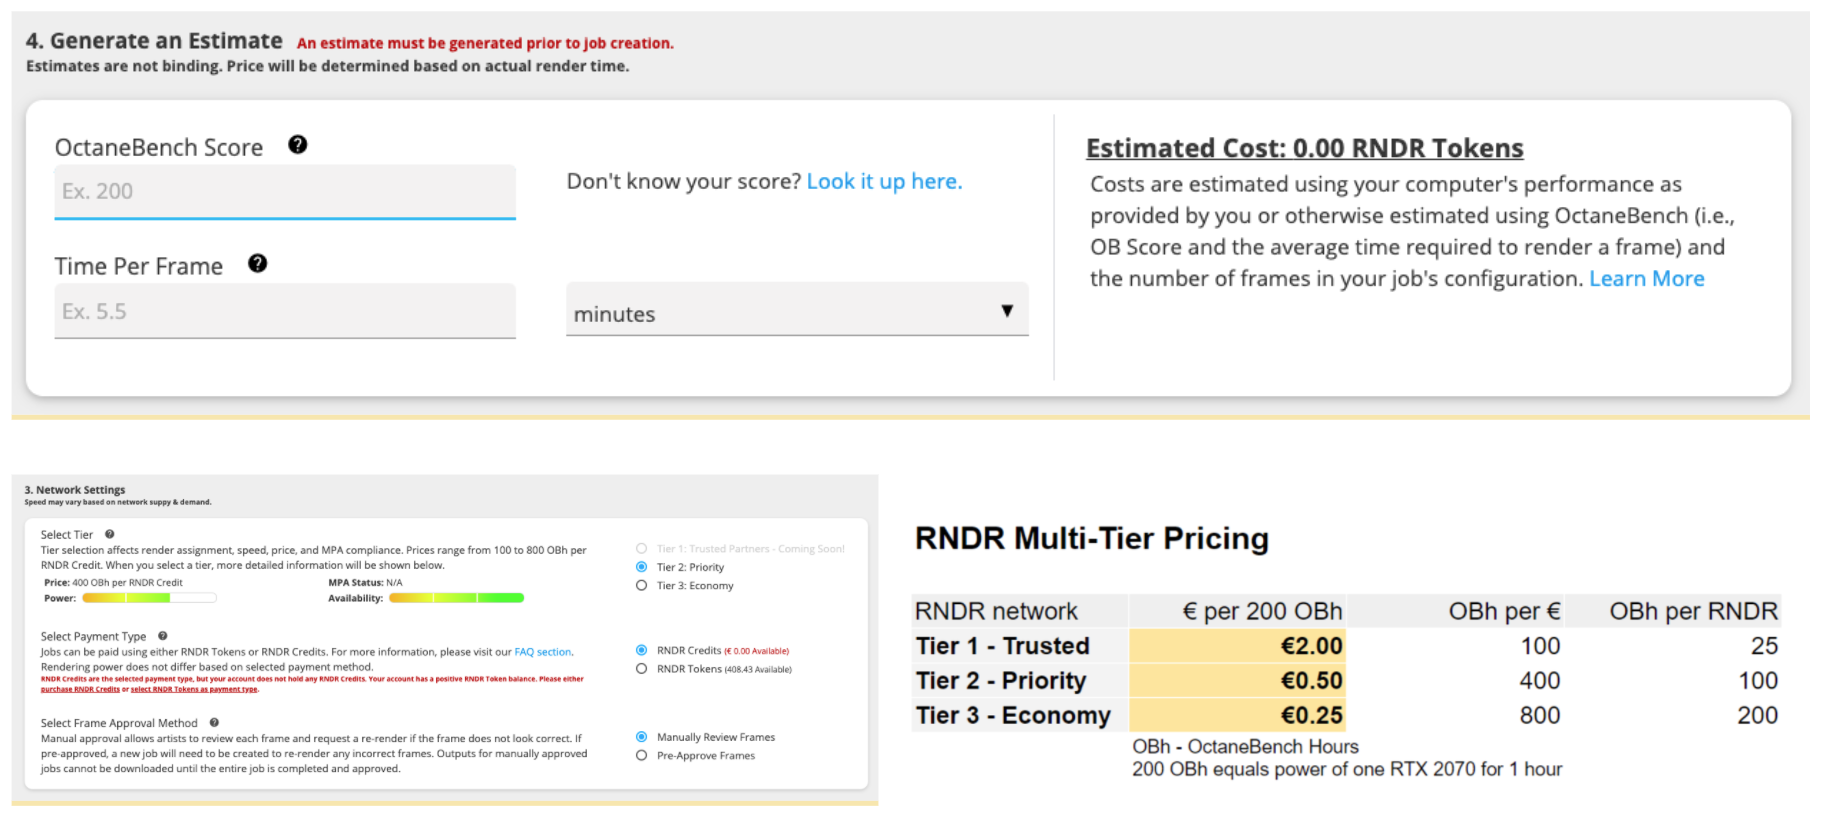
Task: Select the Tier 2: Priority radio button
Action: click(641, 567)
